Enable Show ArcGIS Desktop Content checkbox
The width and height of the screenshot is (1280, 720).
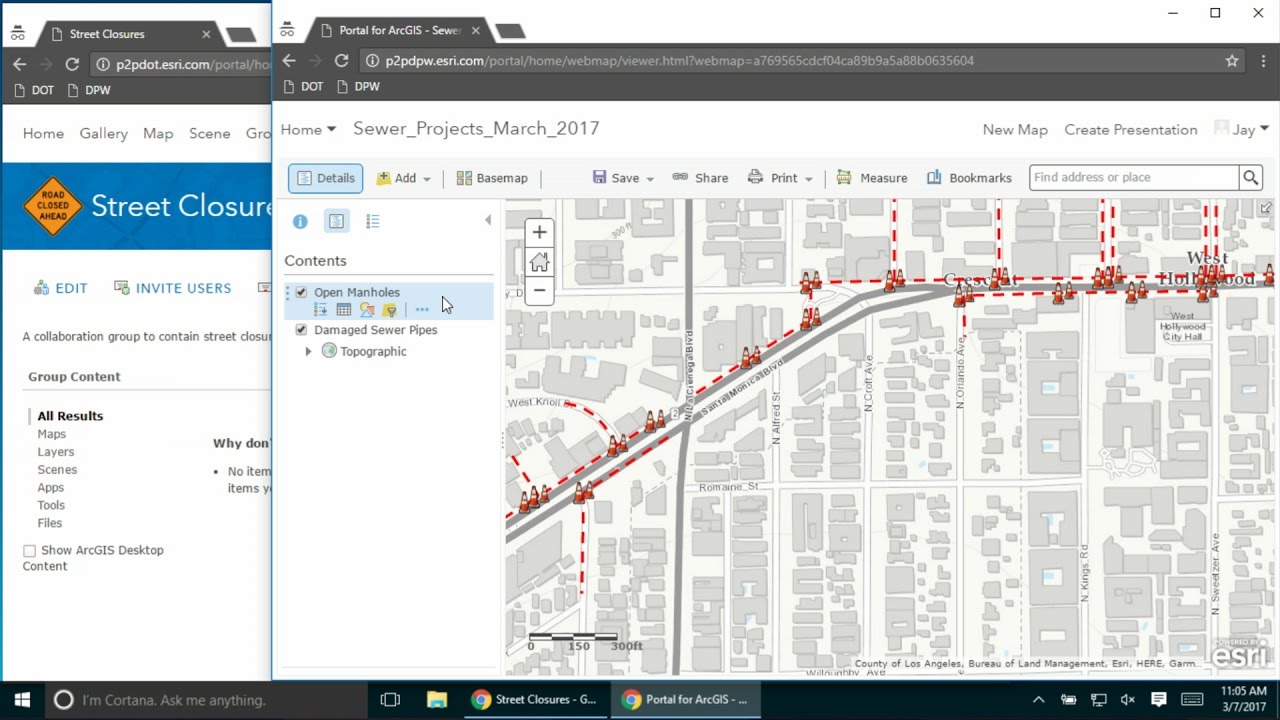[x=29, y=551]
